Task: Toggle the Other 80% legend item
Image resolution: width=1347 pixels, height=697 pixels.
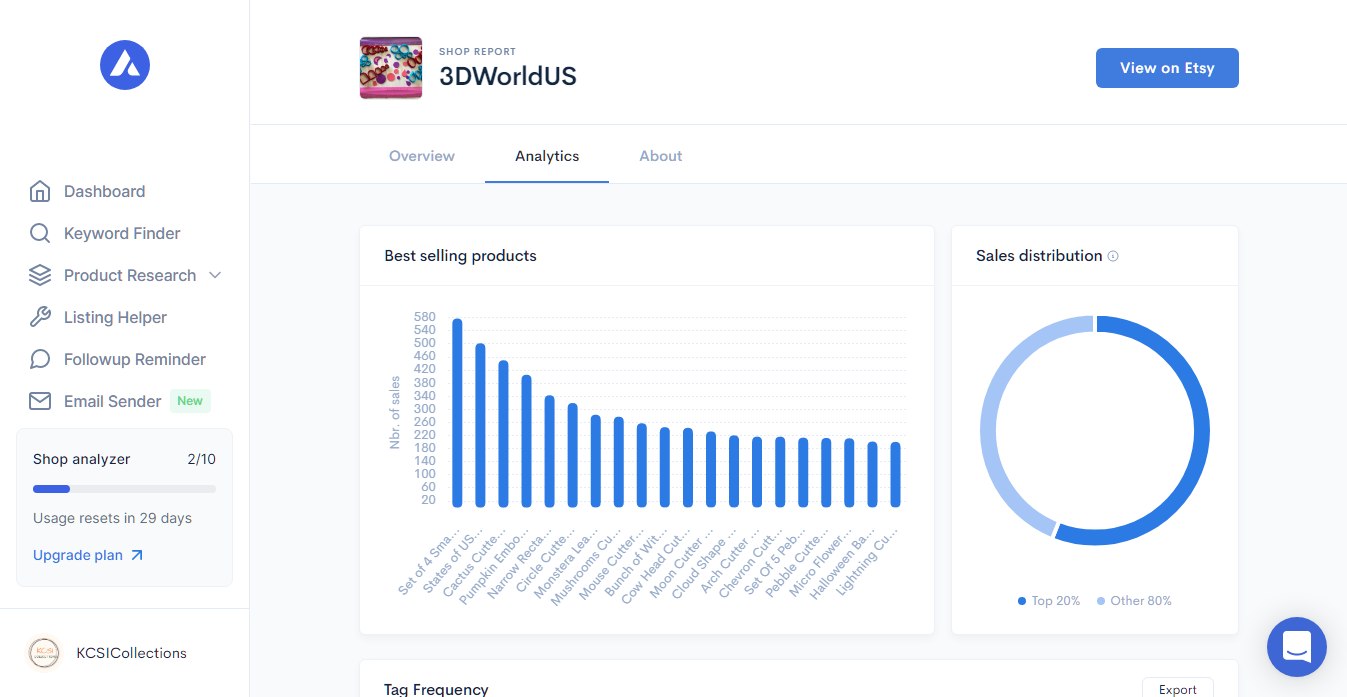Action: click(1134, 601)
